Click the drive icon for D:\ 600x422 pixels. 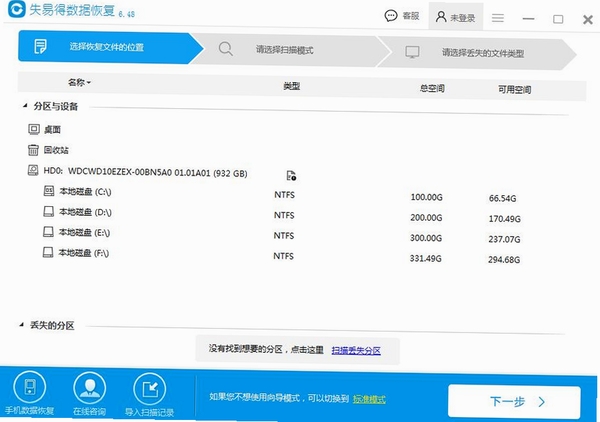pyautogui.click(x=49, y=211)
